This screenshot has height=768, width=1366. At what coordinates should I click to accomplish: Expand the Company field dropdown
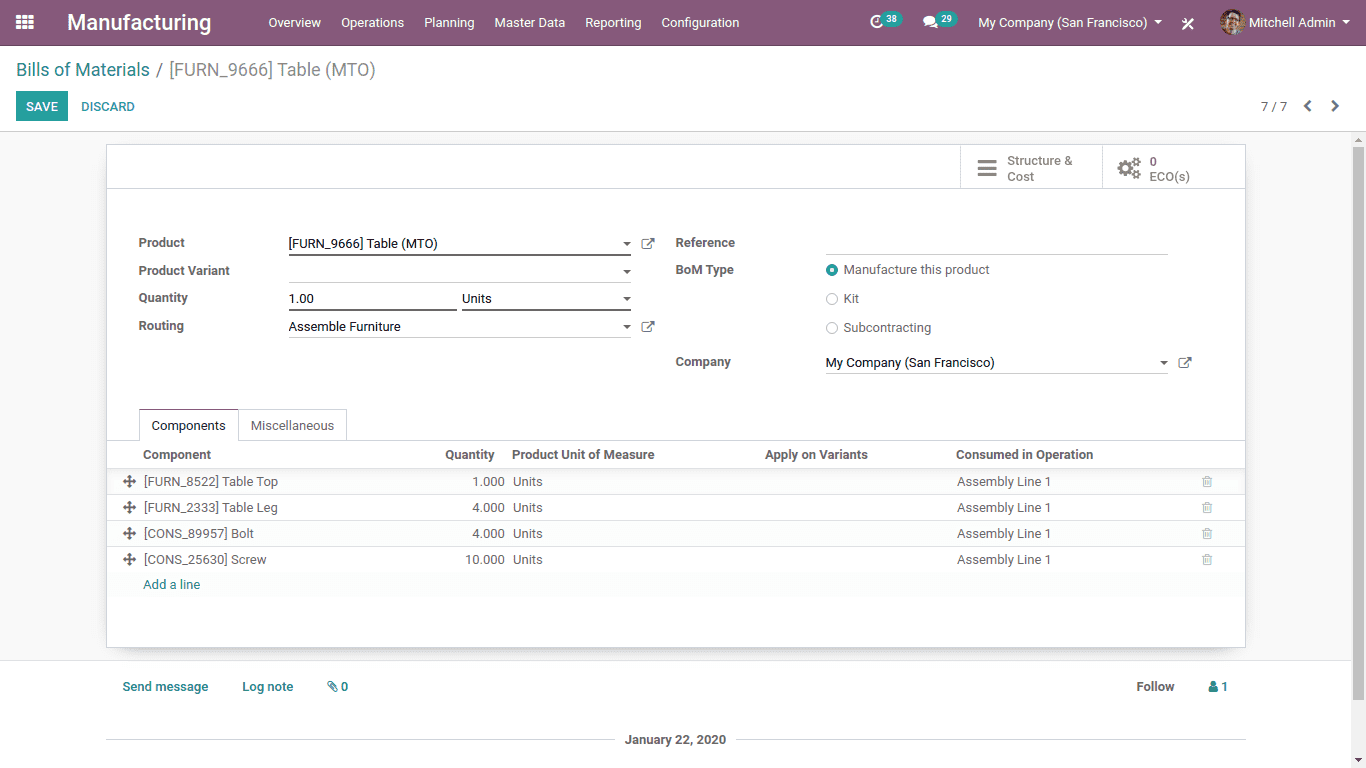point(1164,363)
